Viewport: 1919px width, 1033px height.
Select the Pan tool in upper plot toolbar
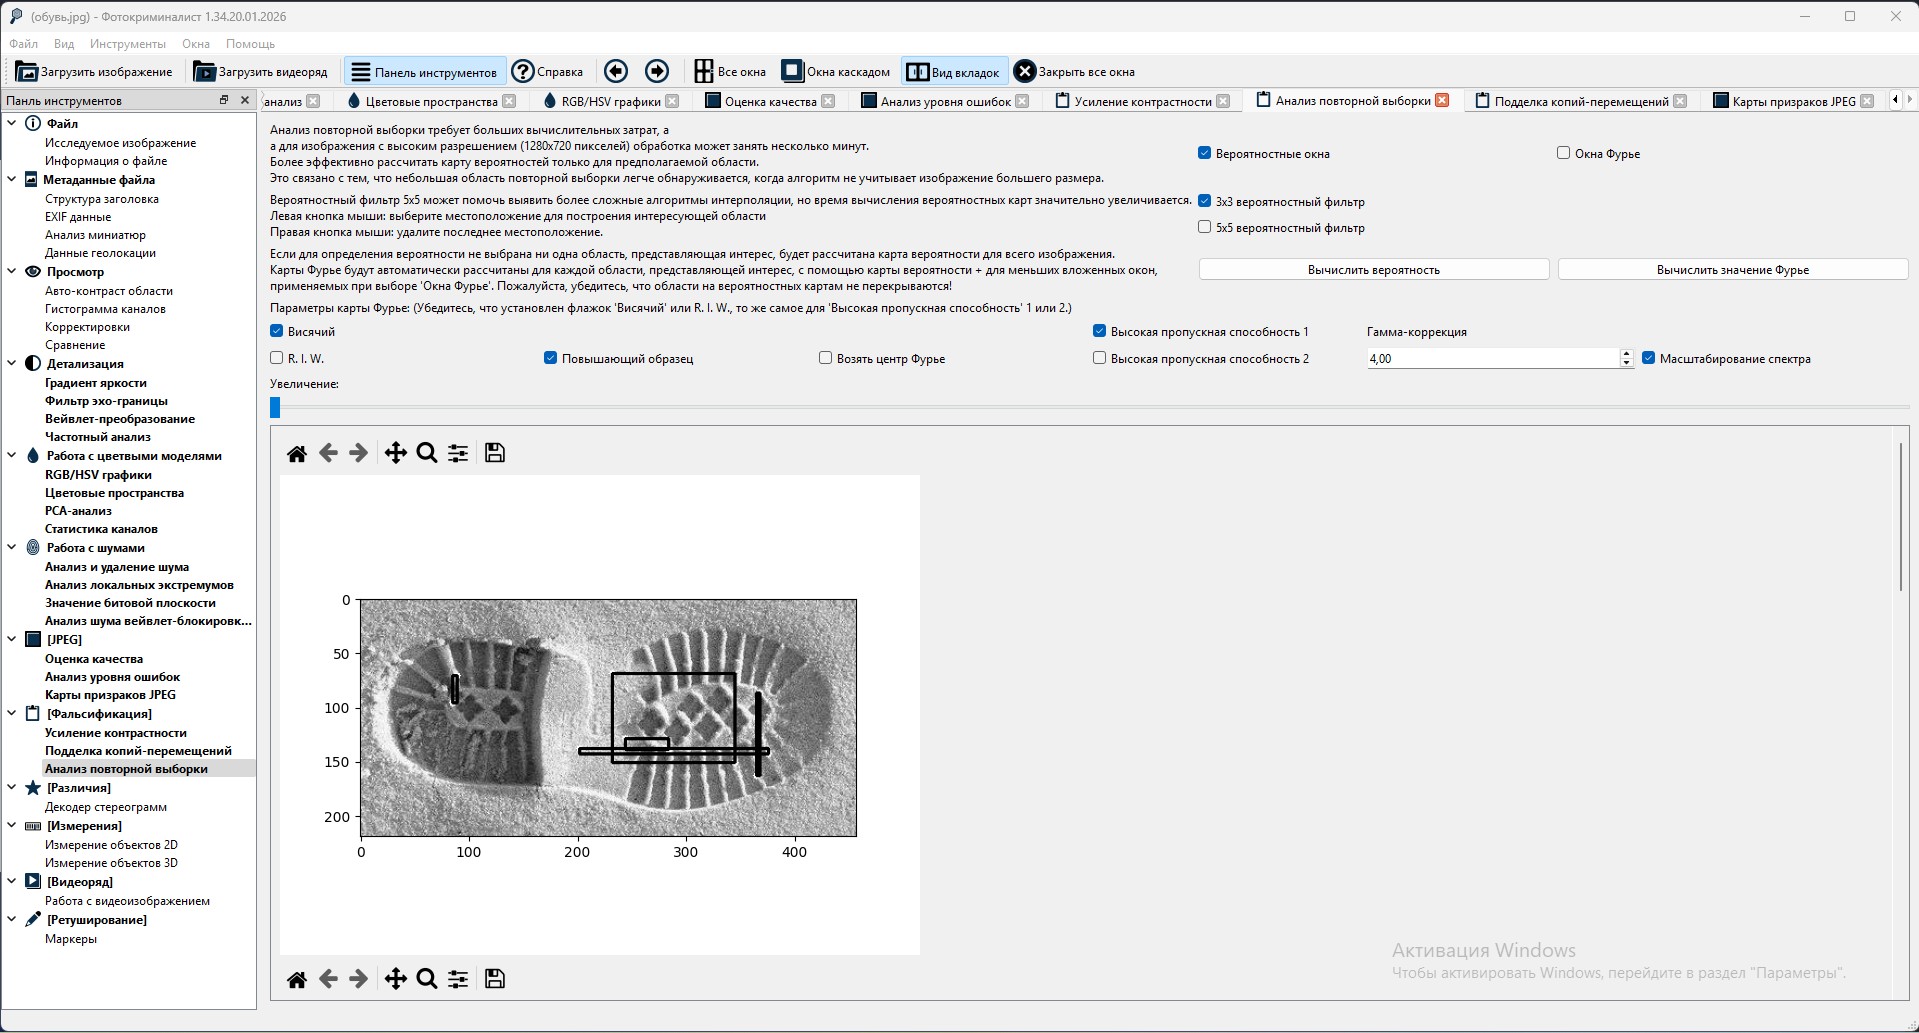coord(395,454)
